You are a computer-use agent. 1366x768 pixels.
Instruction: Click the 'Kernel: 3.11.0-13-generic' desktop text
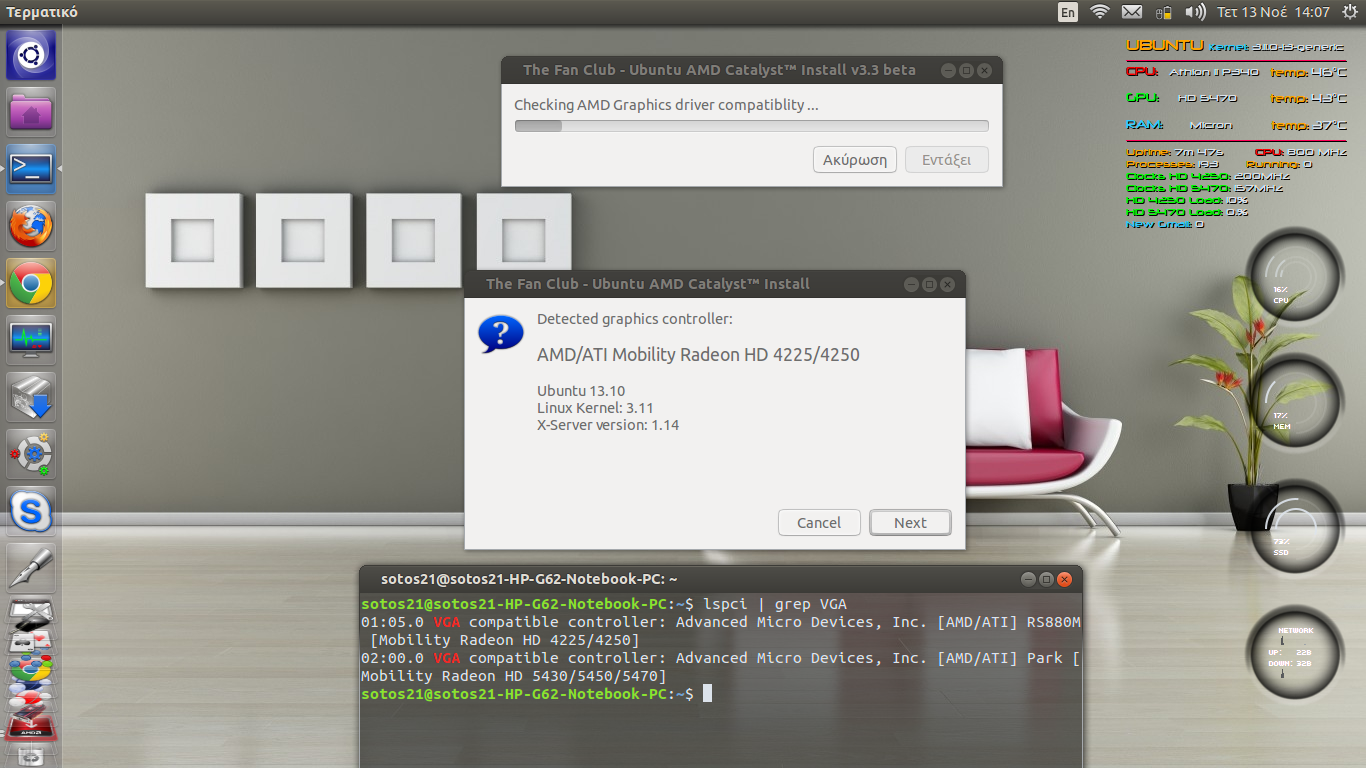(1278, 46)
